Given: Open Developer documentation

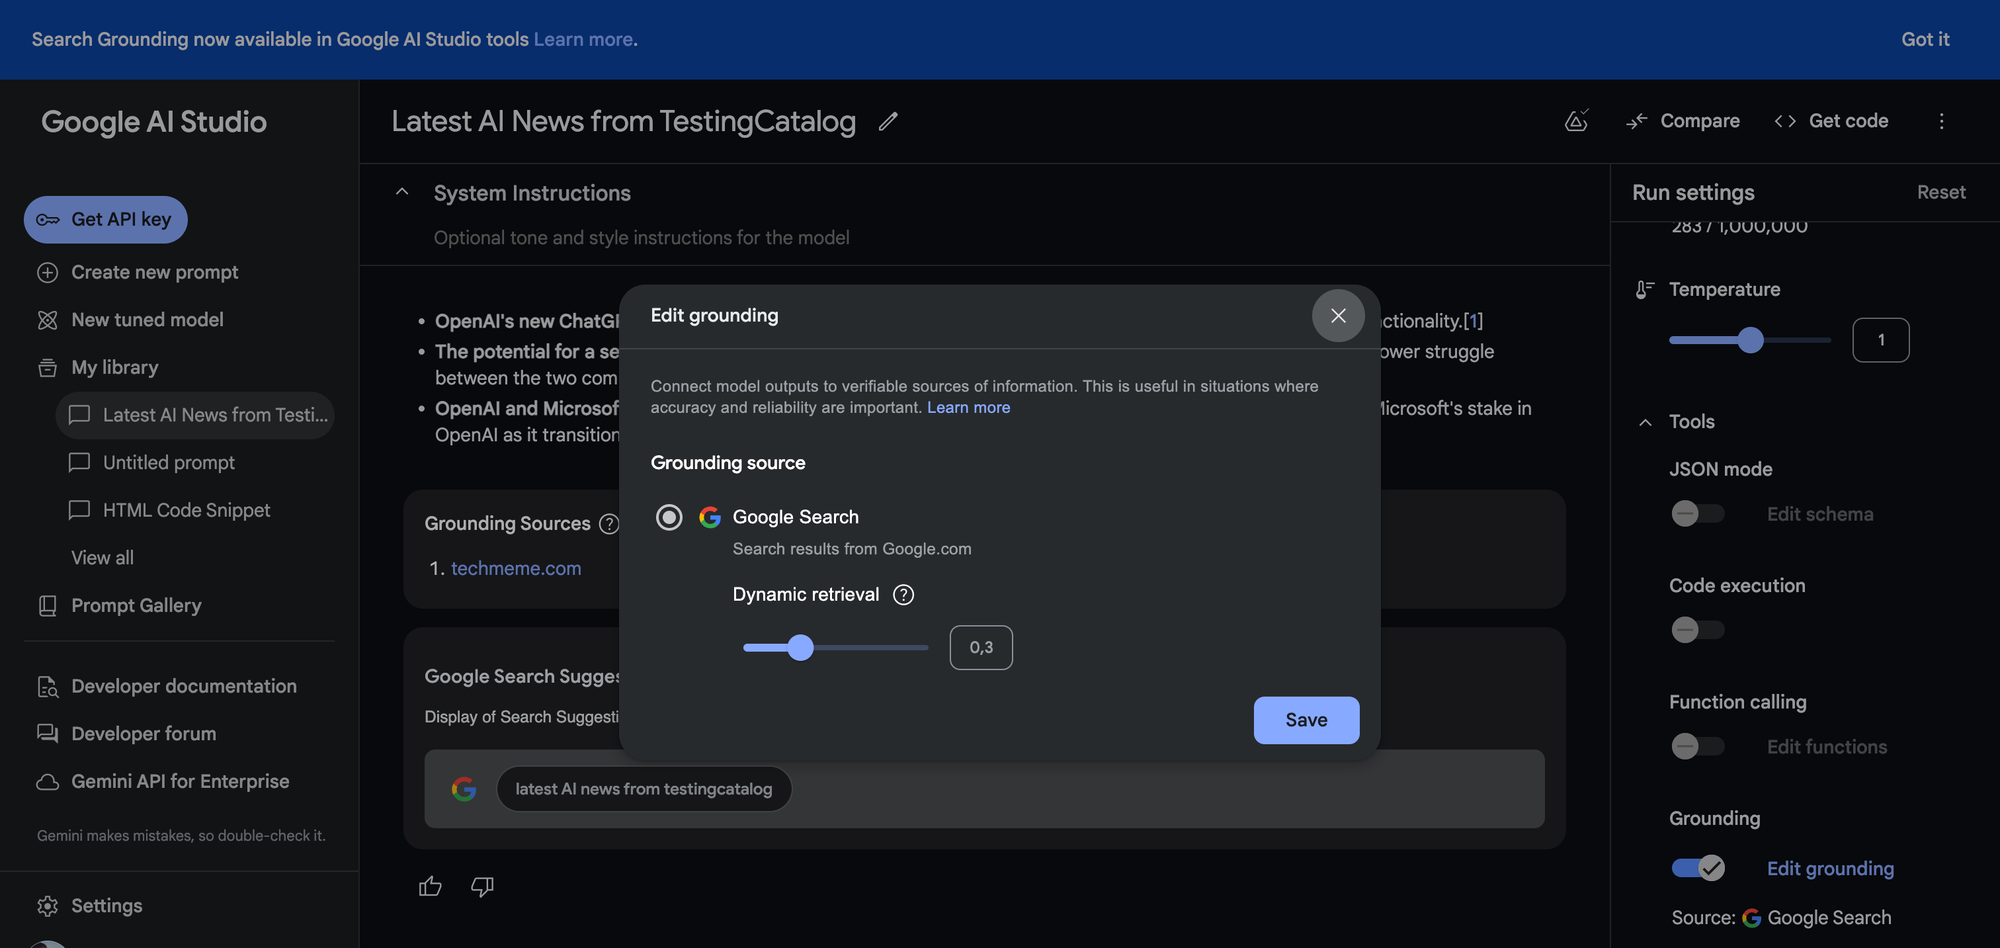Looking at the screenshot, I should pos(184,687).
